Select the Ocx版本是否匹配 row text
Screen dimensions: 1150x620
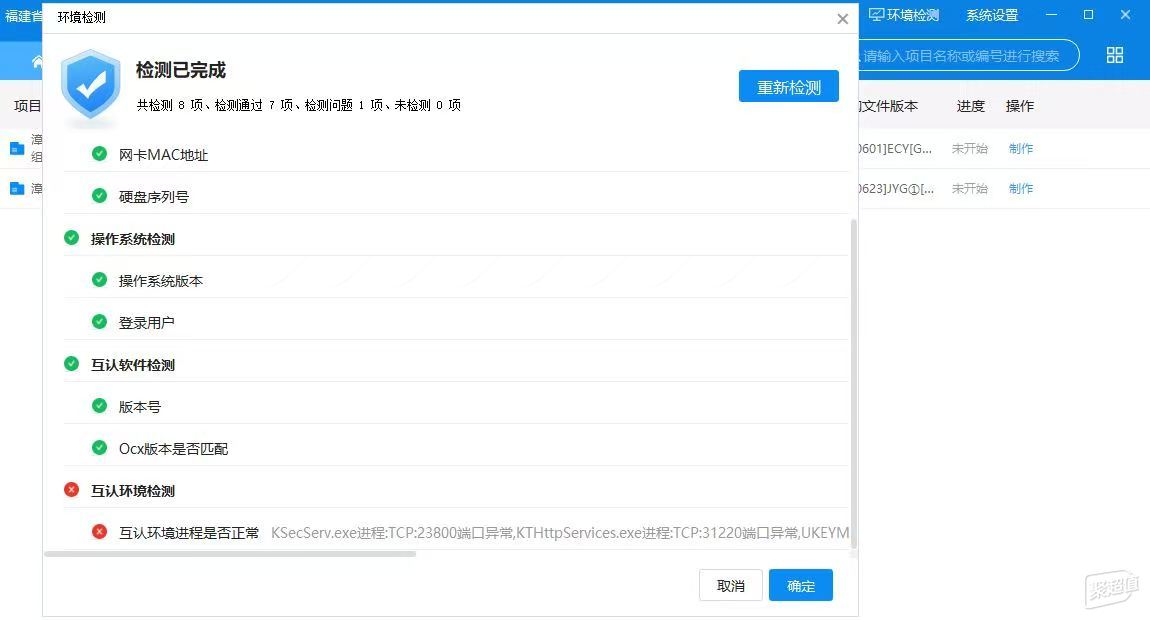[173, 448]
